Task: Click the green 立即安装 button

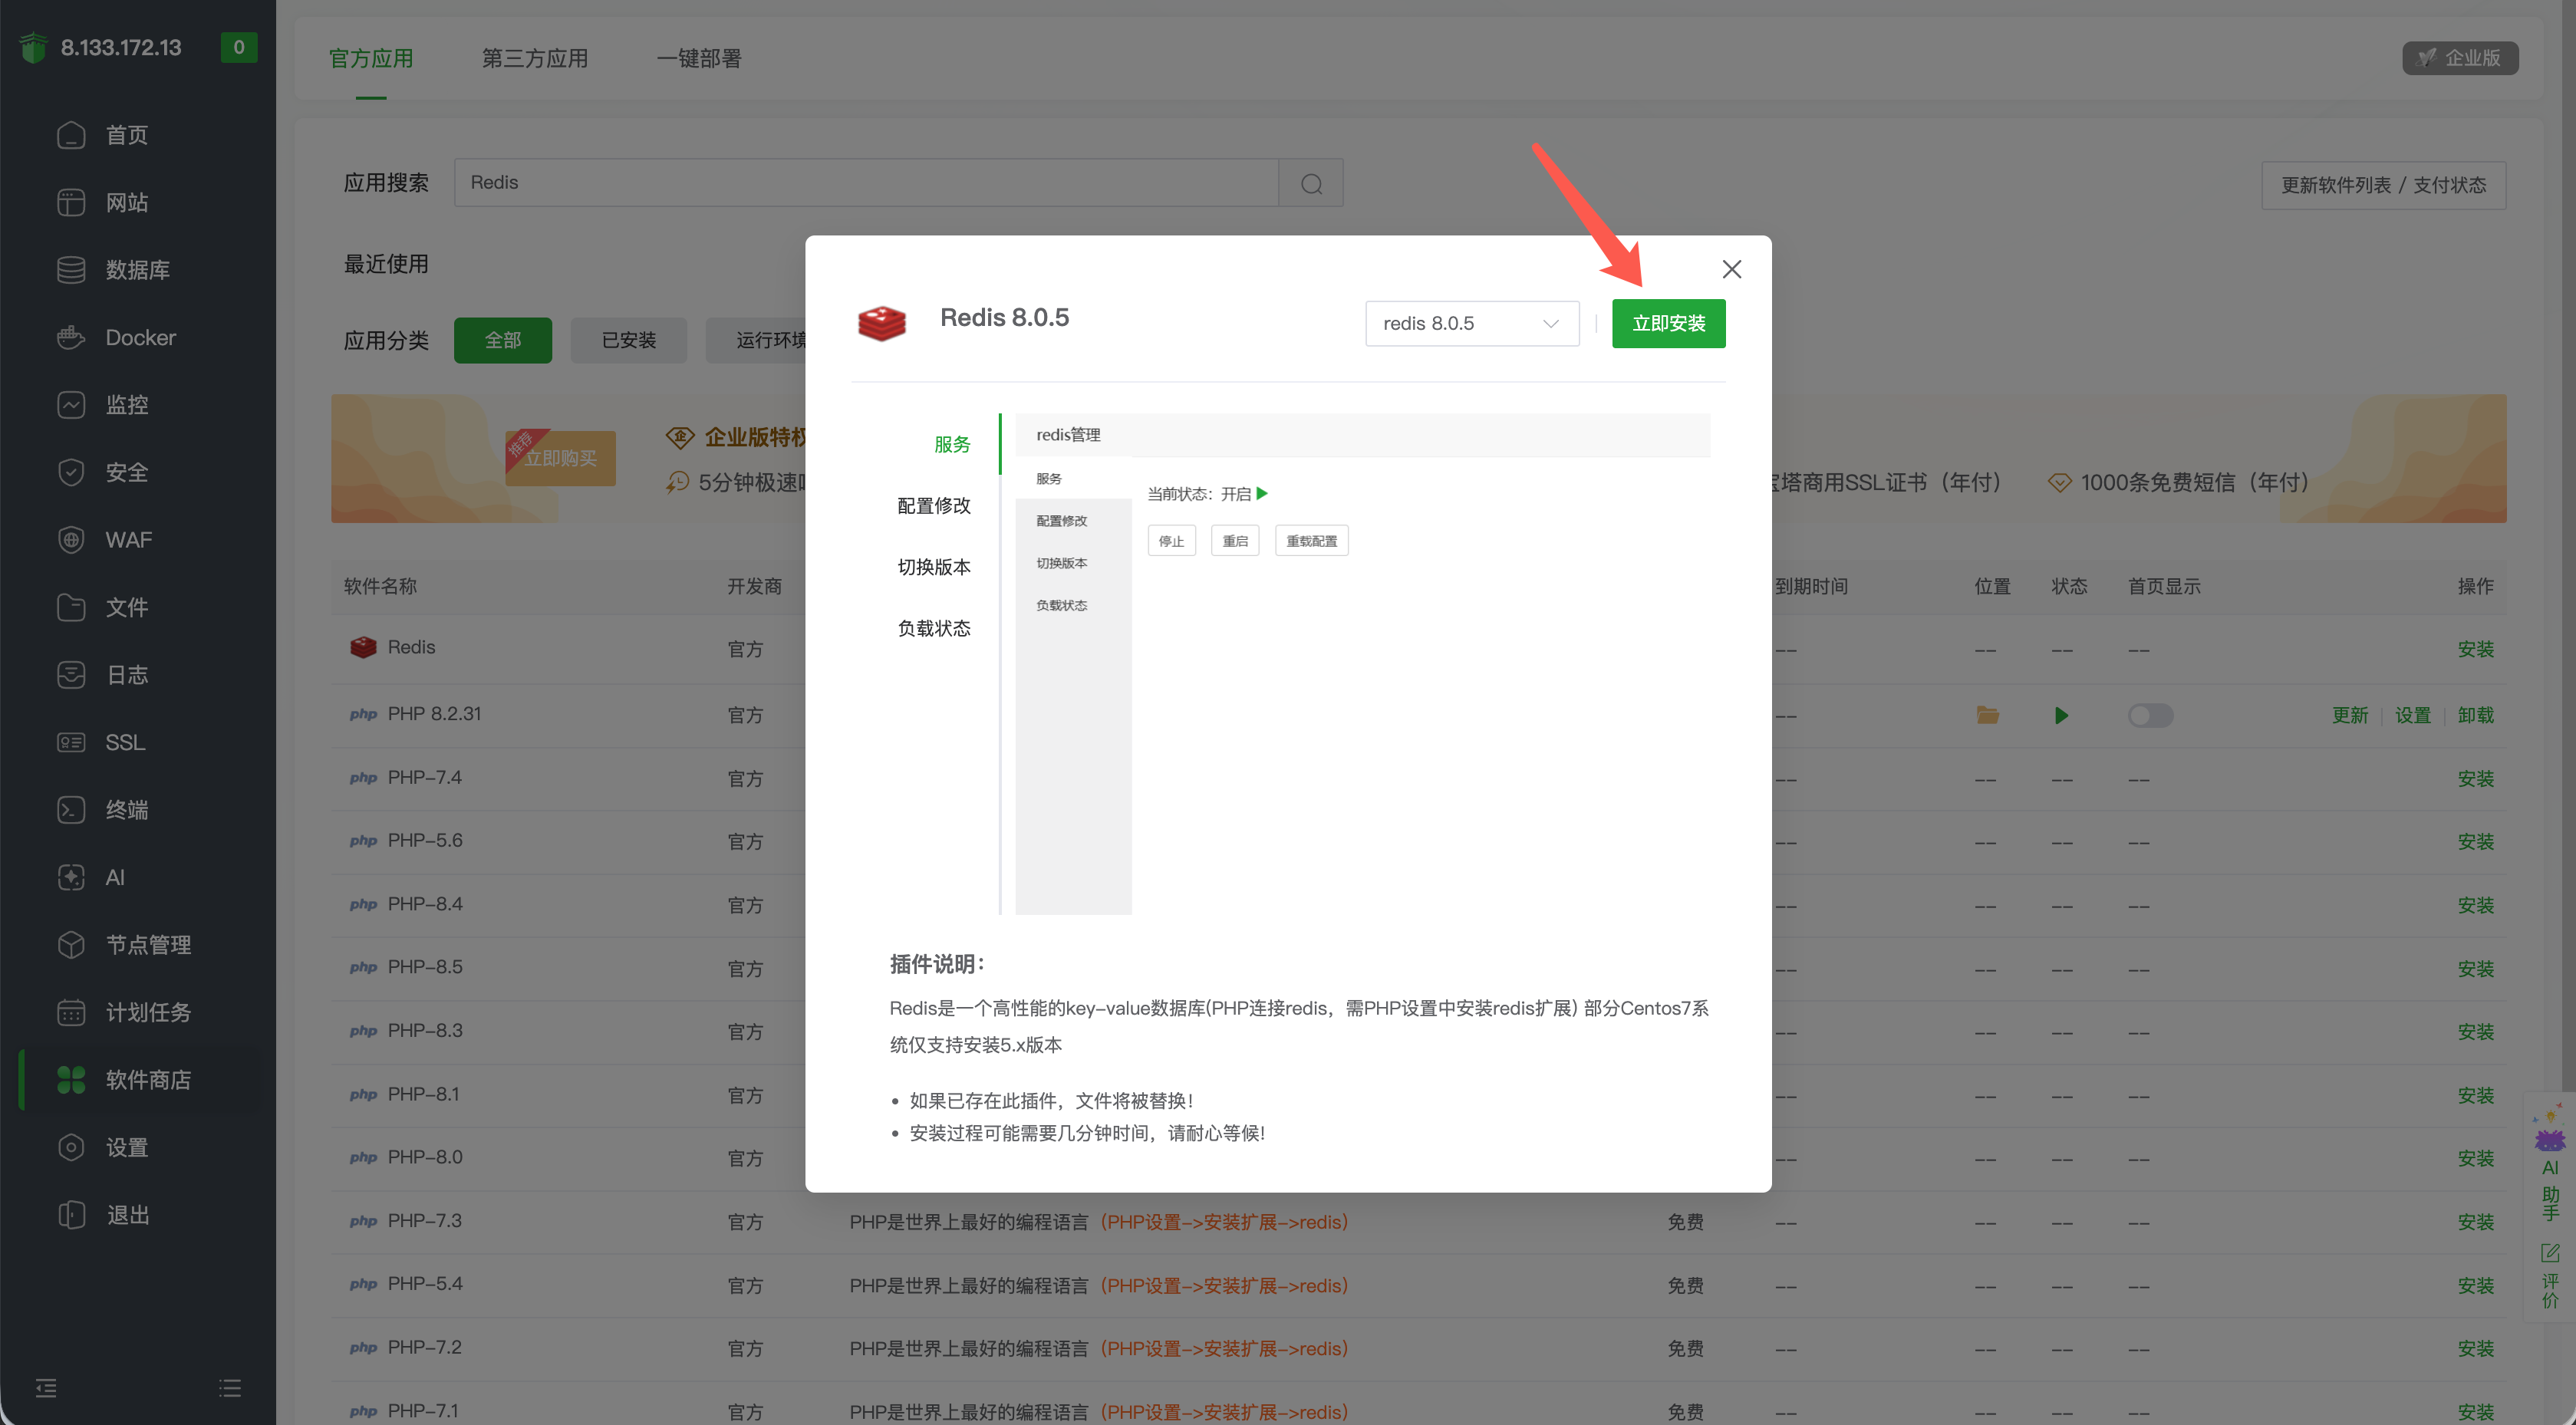Action: (1668, 323)
